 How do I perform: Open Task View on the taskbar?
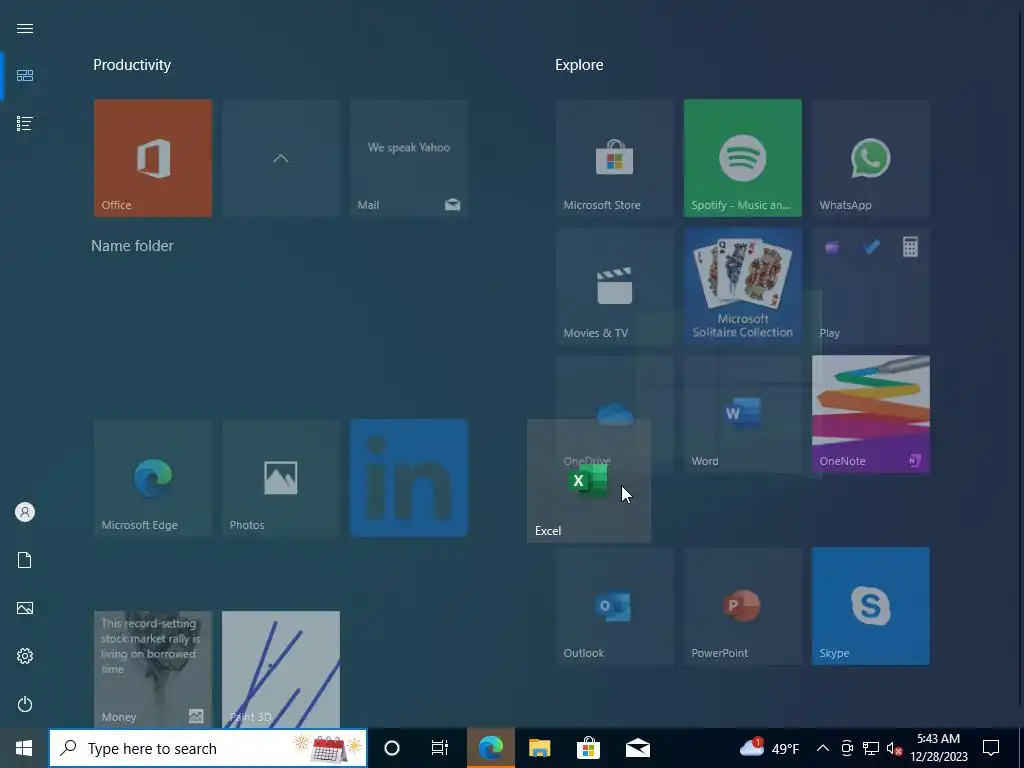point(440,748)
